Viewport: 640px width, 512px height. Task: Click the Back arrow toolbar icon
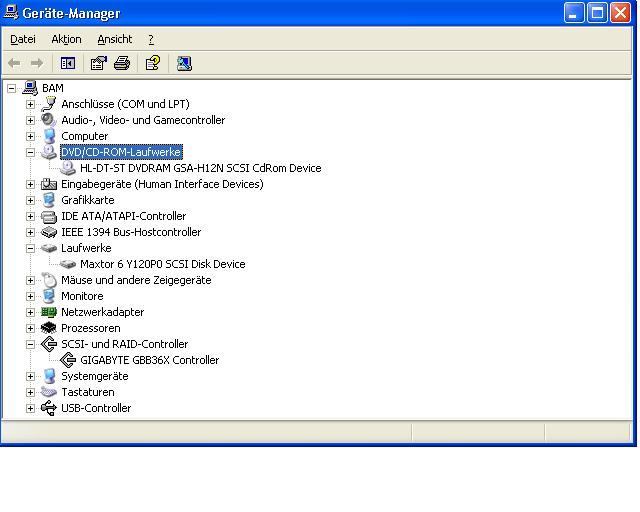tap(14, 63)
